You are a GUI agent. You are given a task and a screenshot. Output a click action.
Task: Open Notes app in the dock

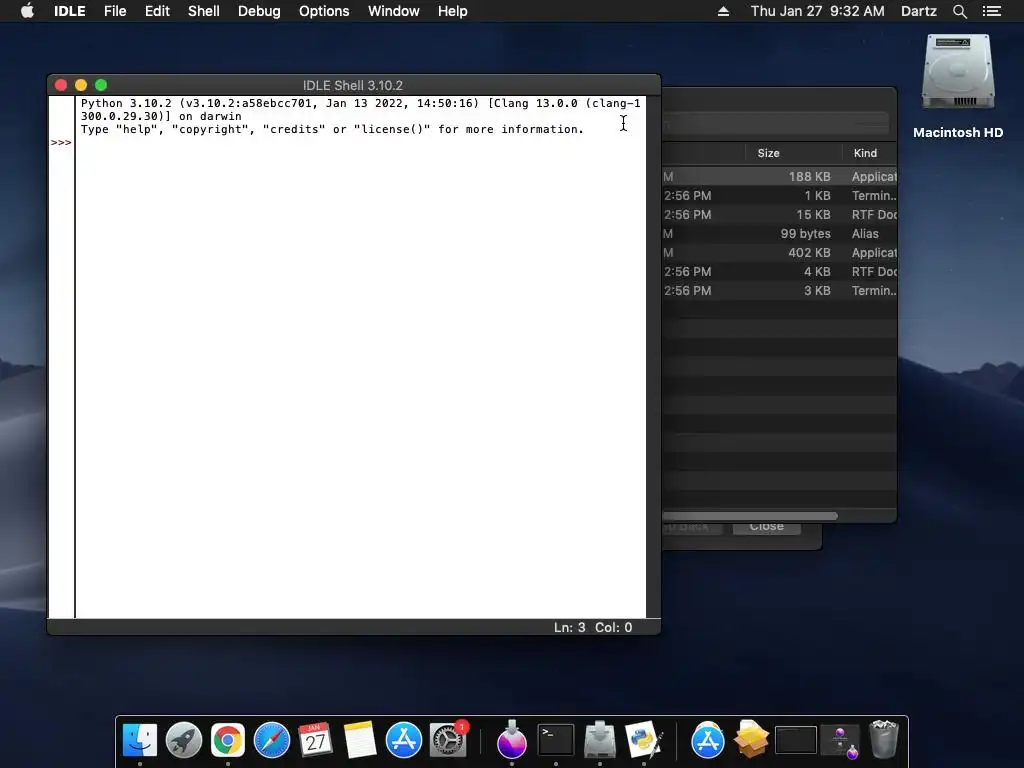[359, 740]
